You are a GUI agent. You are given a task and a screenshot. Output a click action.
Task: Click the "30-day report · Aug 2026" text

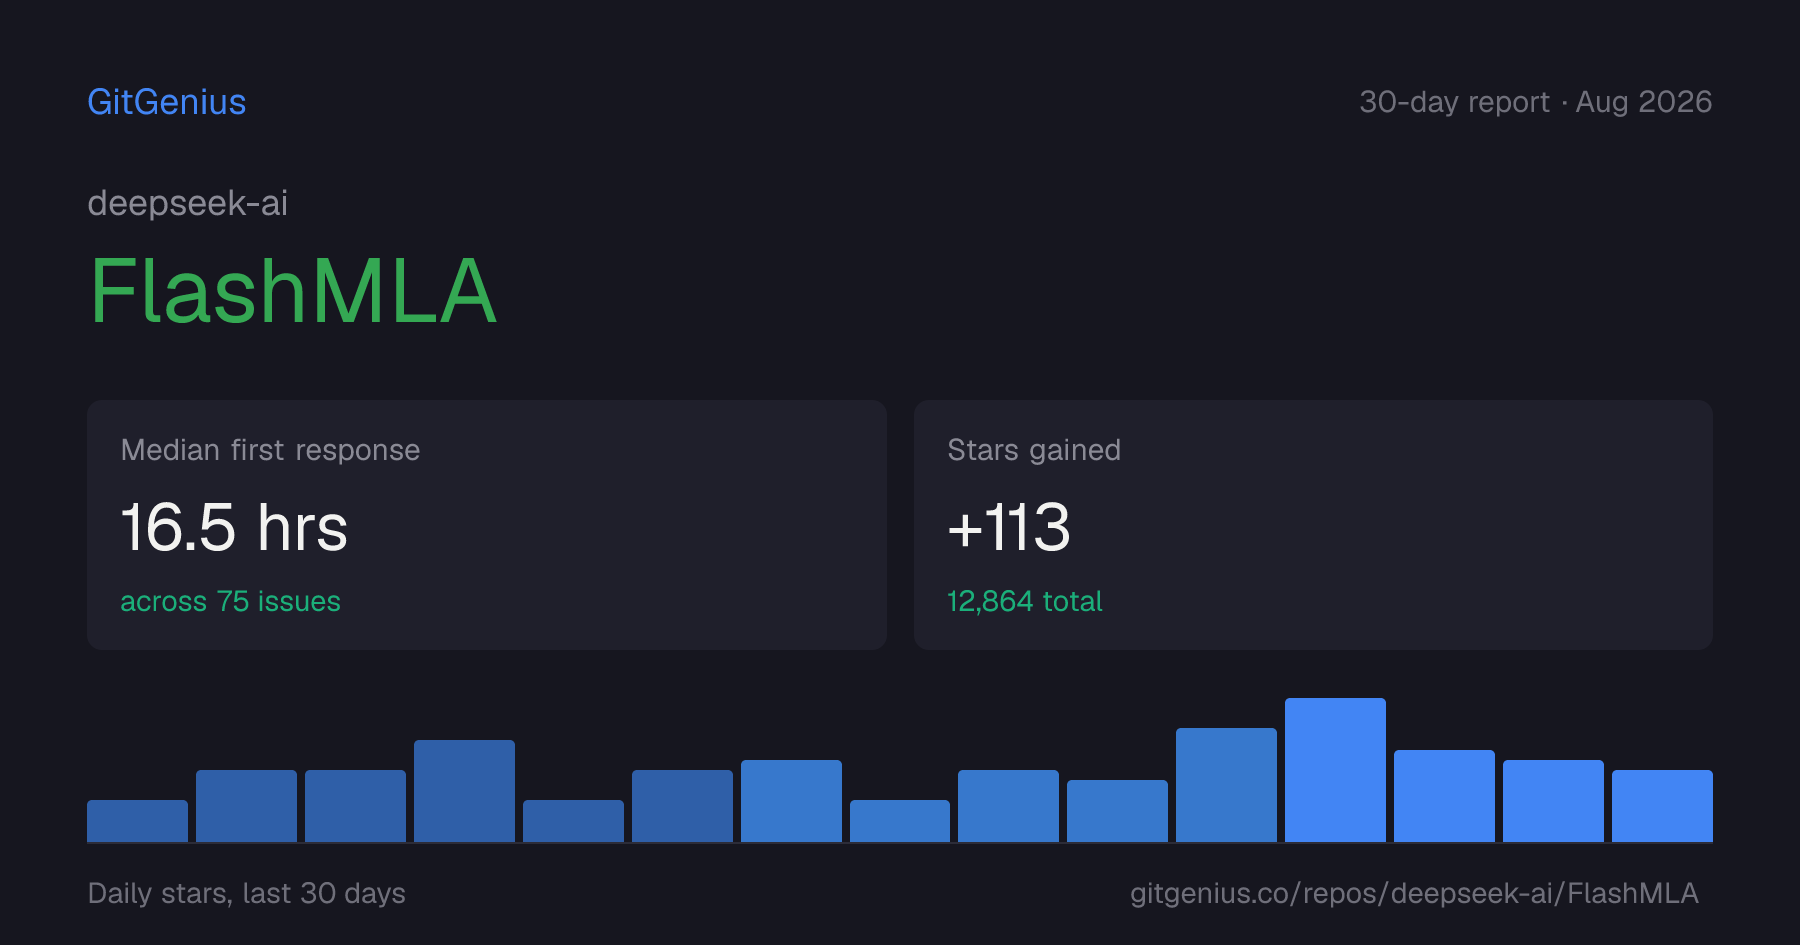click(x=1536, y=102)
